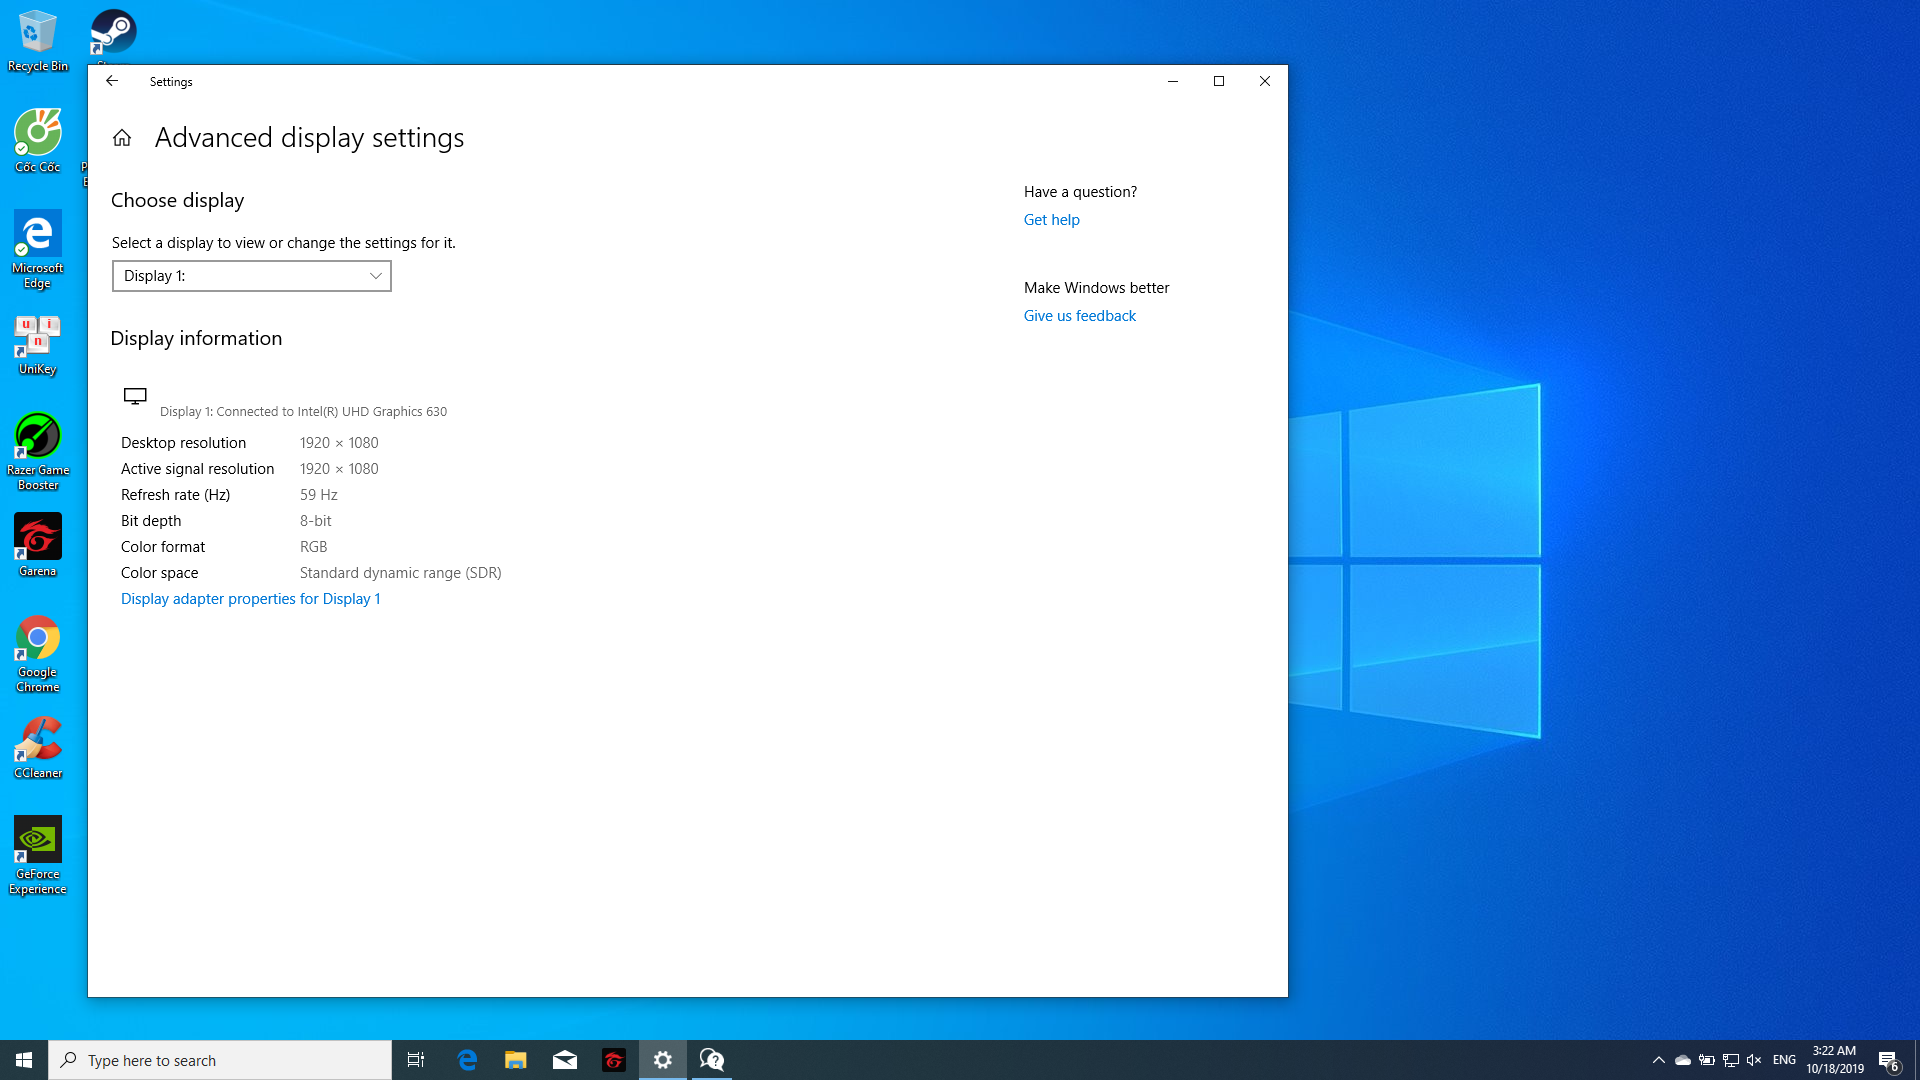Select the monitor icon under Display information
1920x1080 pixels.
click(135, 397)
